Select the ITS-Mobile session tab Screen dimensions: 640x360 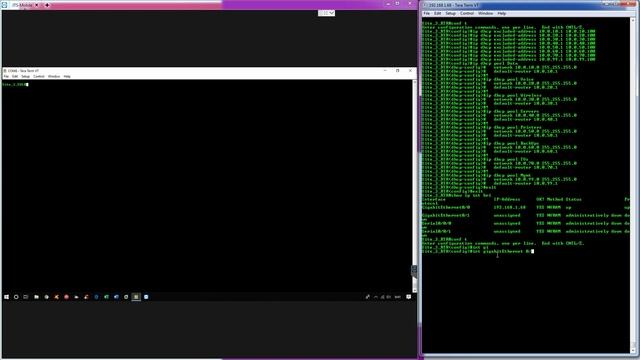[22, 5]
